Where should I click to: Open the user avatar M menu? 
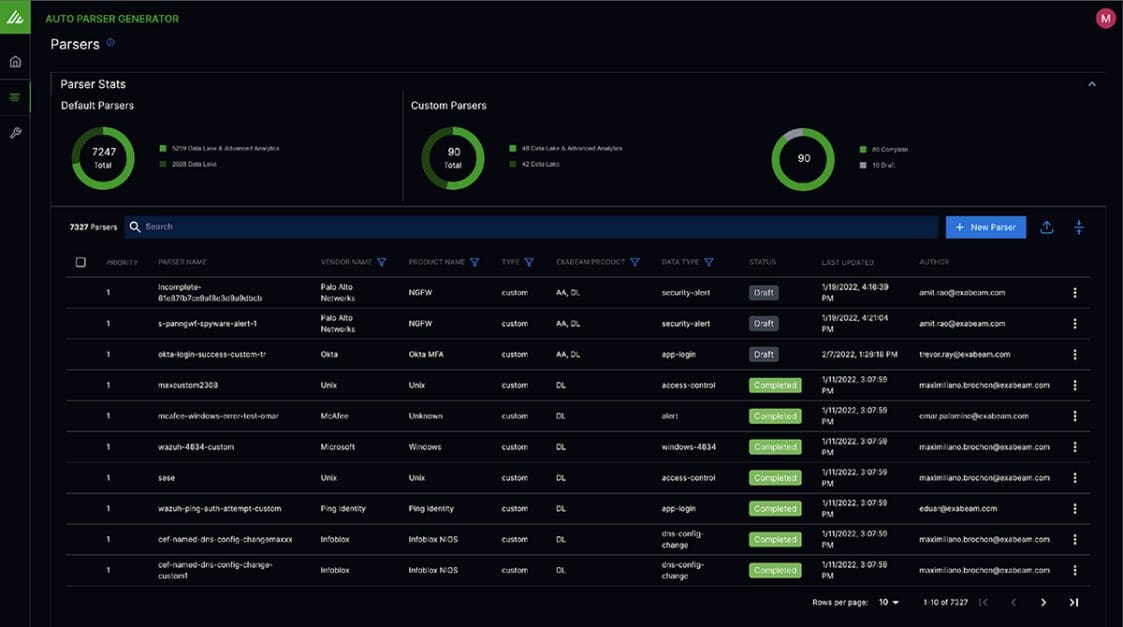click(1105, 19)
